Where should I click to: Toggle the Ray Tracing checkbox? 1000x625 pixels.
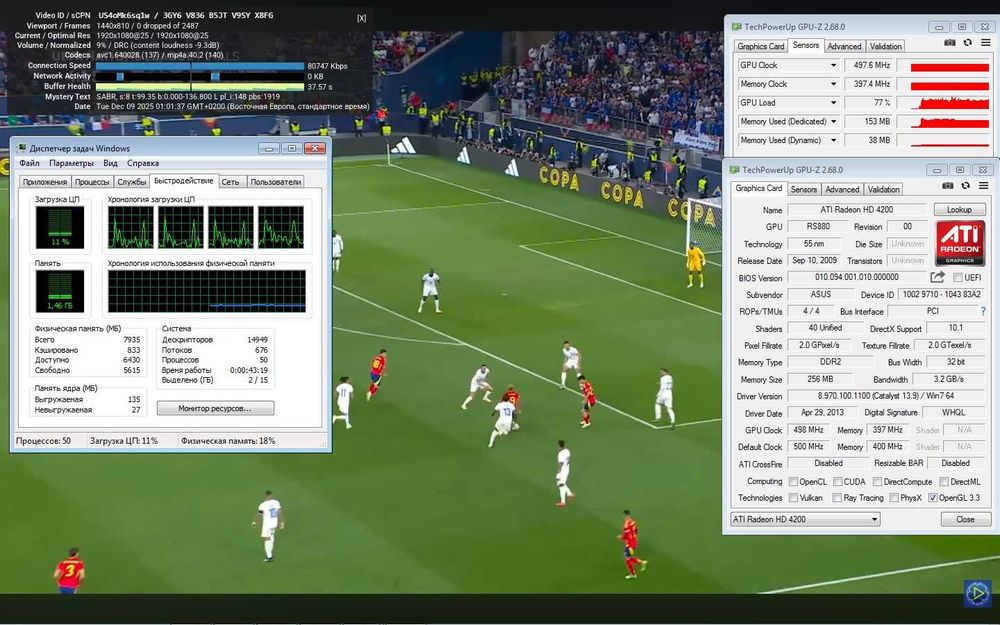pyautogui.click(x=837, y=497)
